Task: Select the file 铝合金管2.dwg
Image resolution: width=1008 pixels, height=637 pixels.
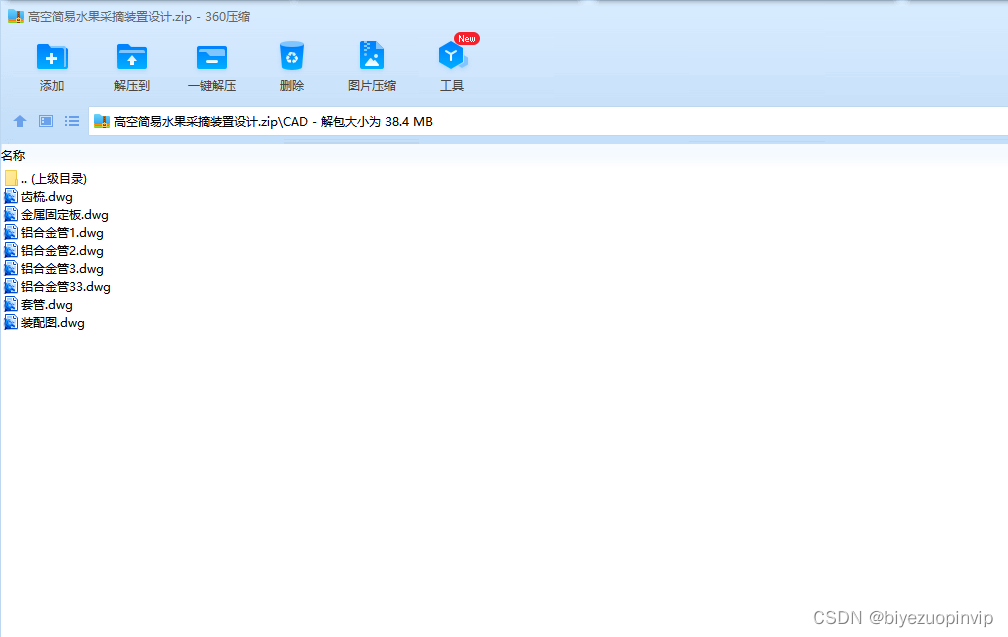Action: click(x=54, y=251)
